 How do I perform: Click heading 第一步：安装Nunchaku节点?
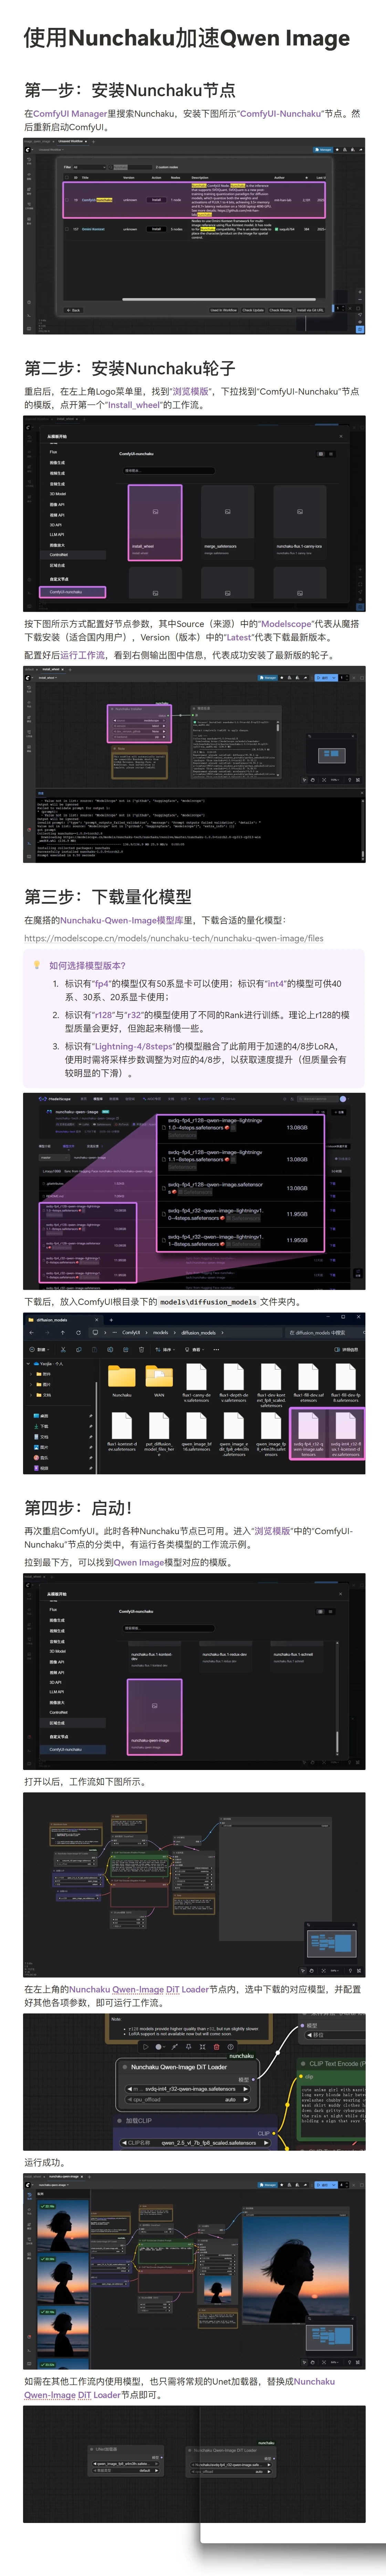click(130, 90)
